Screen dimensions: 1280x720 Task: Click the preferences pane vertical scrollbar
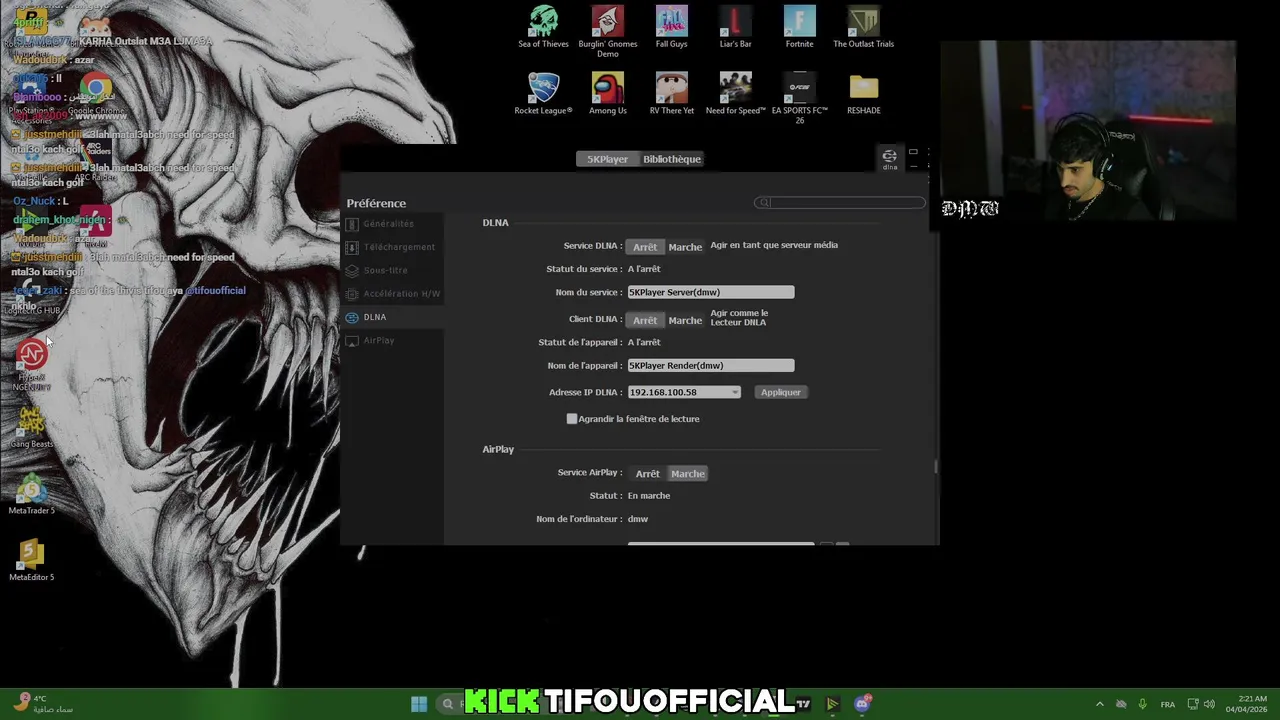(936, 467)
